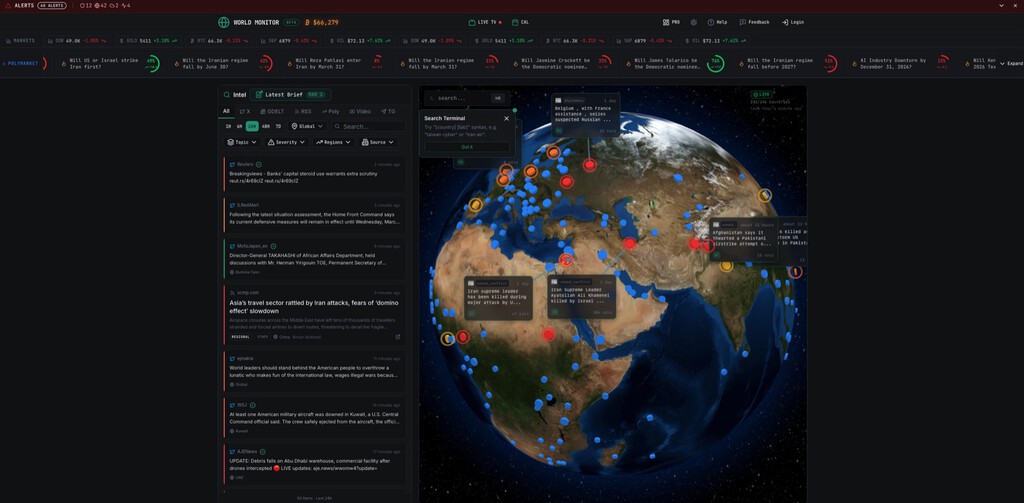
Task: Select the 24H time range
Action: [x=252, y=127]
